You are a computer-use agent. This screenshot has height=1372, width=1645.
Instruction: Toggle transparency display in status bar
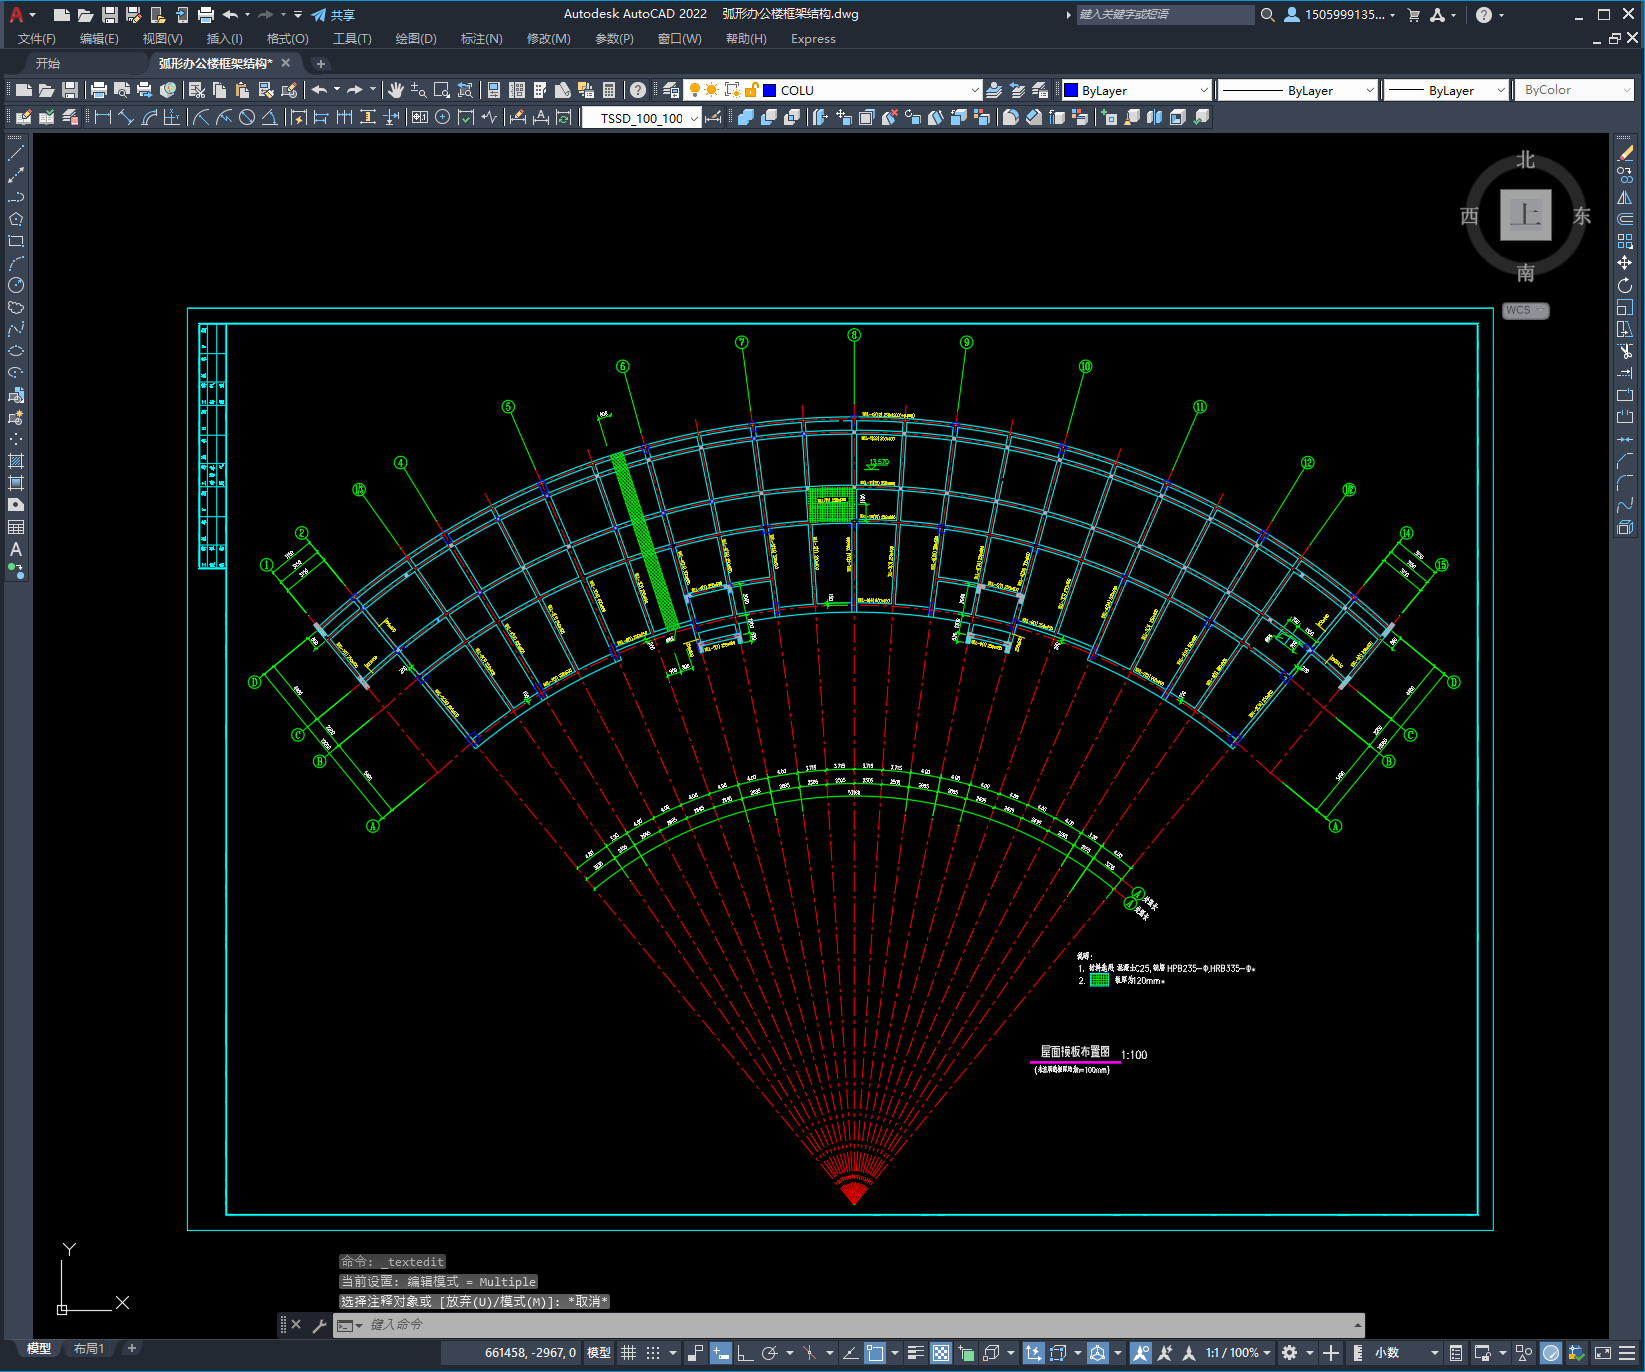coord(941,1353)
